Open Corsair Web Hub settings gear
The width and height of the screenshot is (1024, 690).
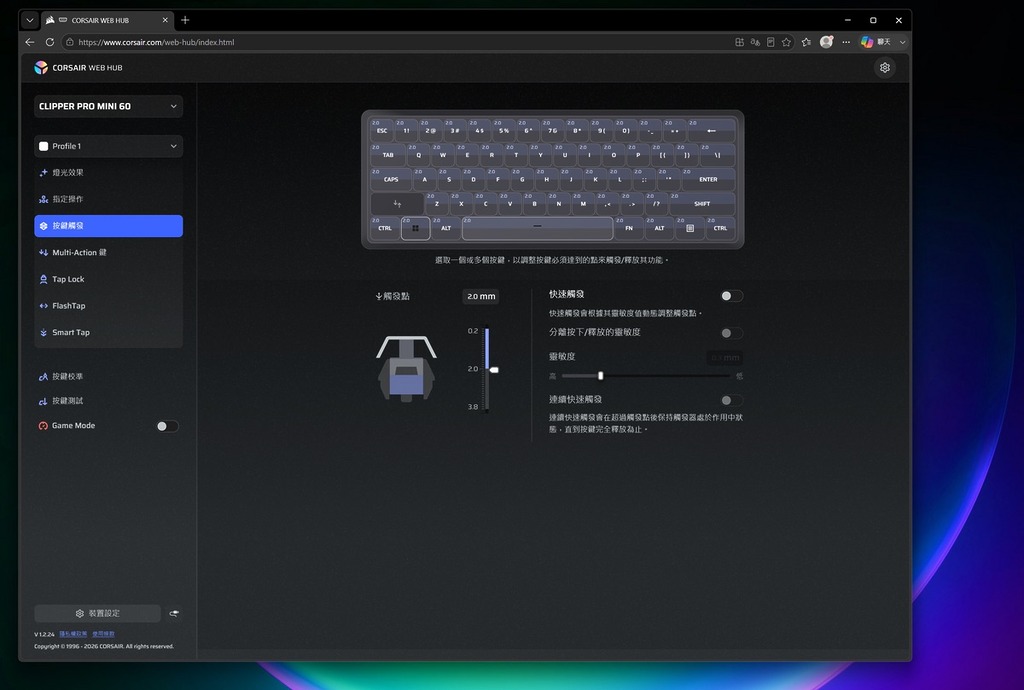[x=884, y=67]
